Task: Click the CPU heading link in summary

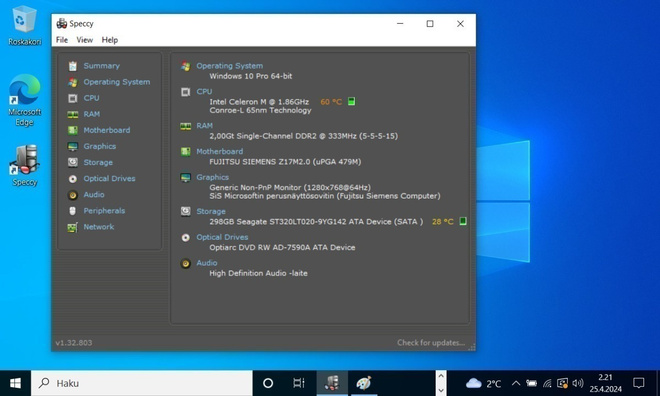Action: click(204, 92)
